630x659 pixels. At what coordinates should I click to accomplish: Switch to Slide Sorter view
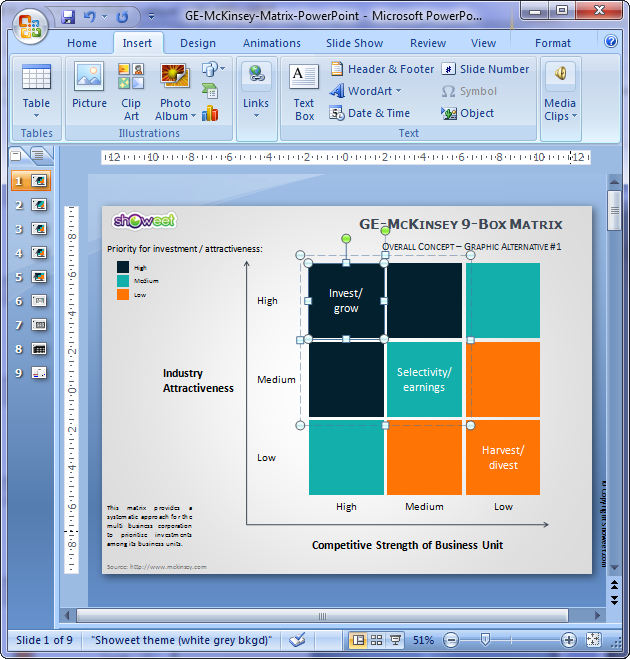click(x=377, y=640)
